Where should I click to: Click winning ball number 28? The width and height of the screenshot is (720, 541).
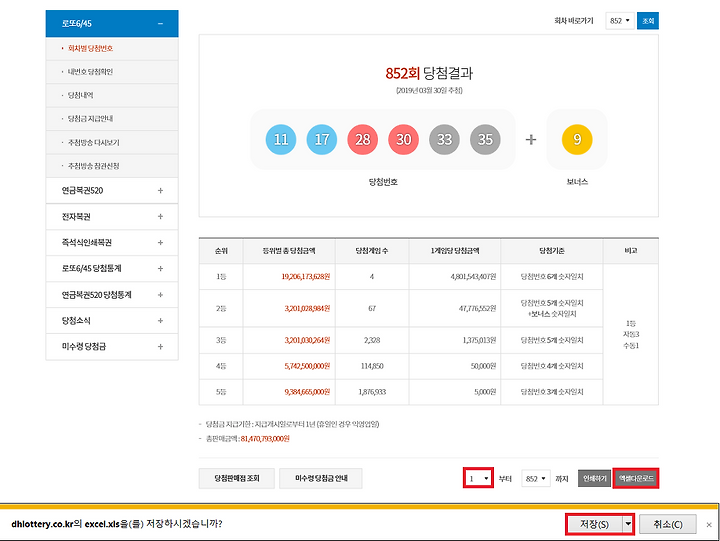[x=362, y=139]
